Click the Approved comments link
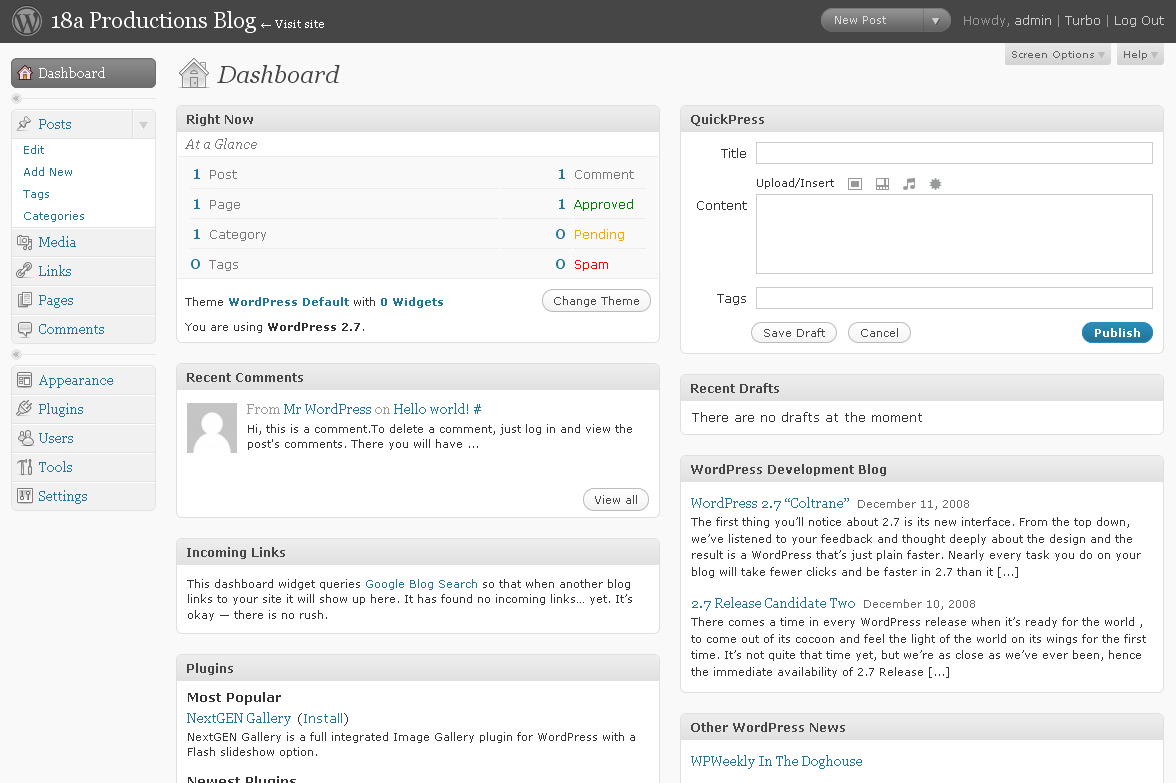Image resolution: width=1176 pixels, height=783 pixels. pyautogui.click(x=603, y=204)
